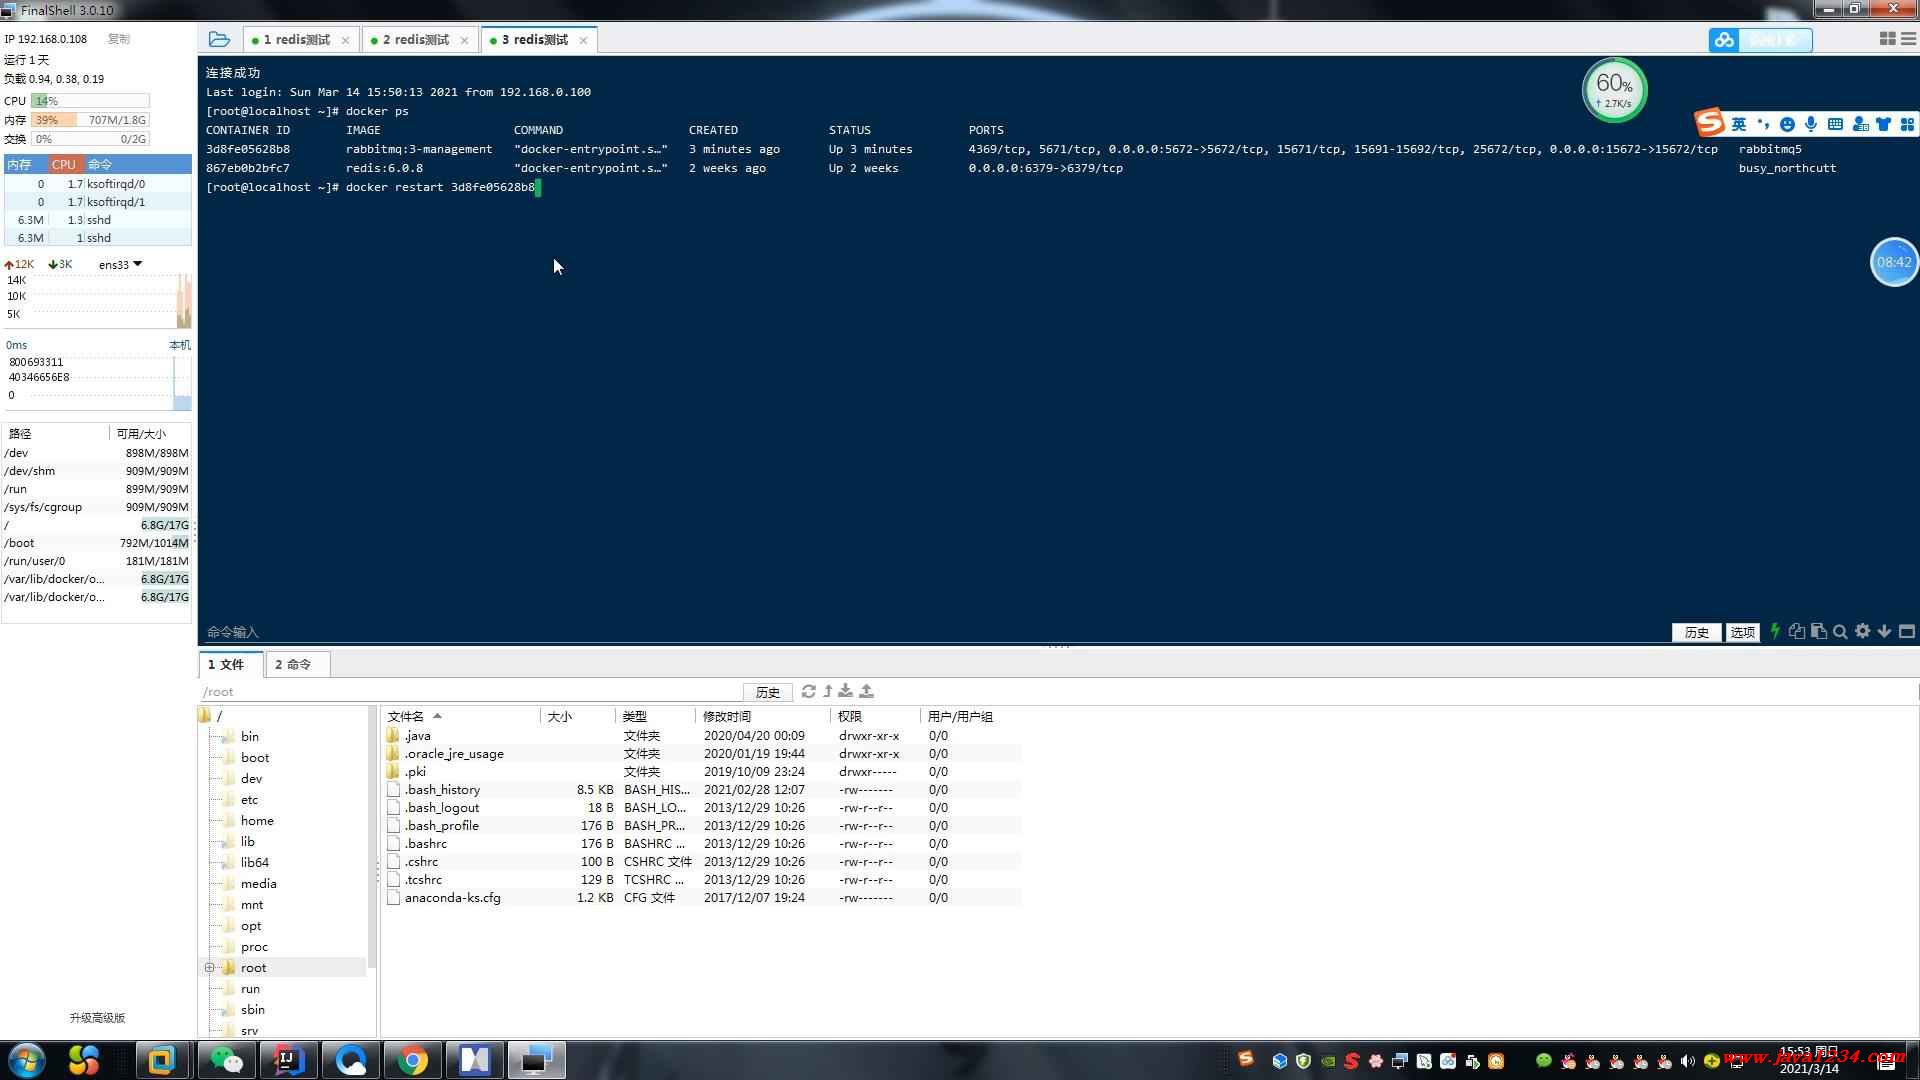Click the 大小 column header
The height and width of the screenshot is (1080, 1920).
[x=577, y=716]
